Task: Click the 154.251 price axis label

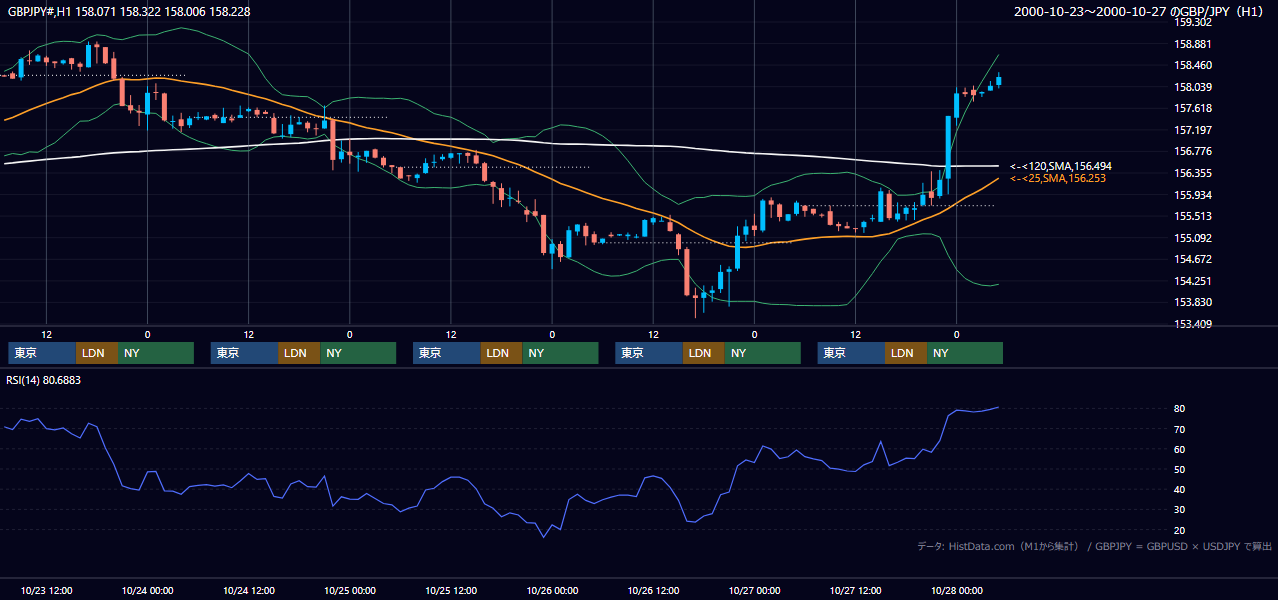Action: pos(1193,281)
